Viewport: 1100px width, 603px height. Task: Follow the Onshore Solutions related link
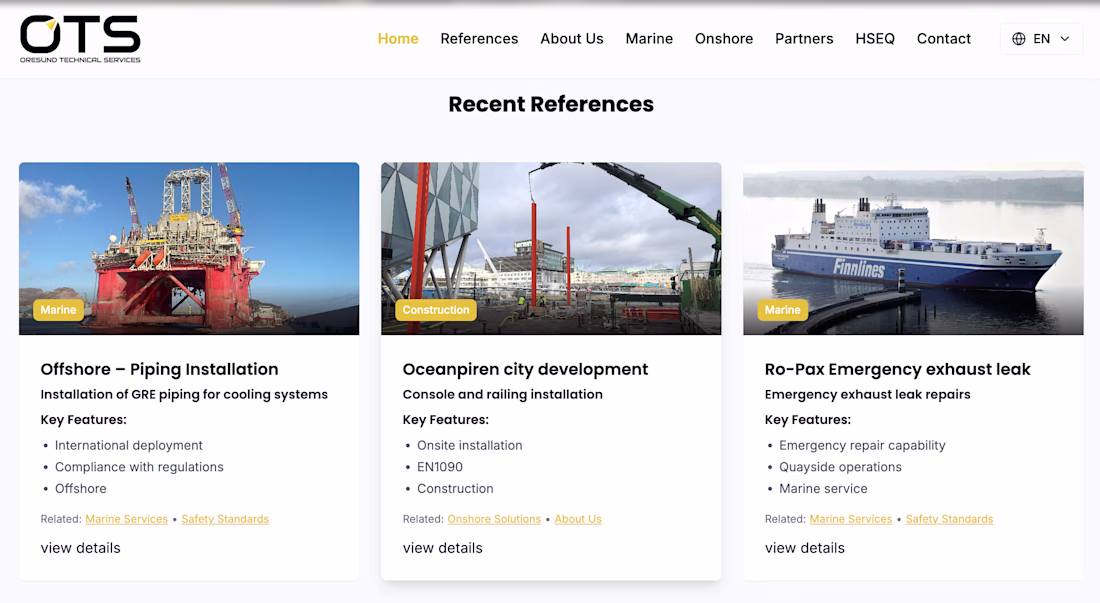(494, 519)
